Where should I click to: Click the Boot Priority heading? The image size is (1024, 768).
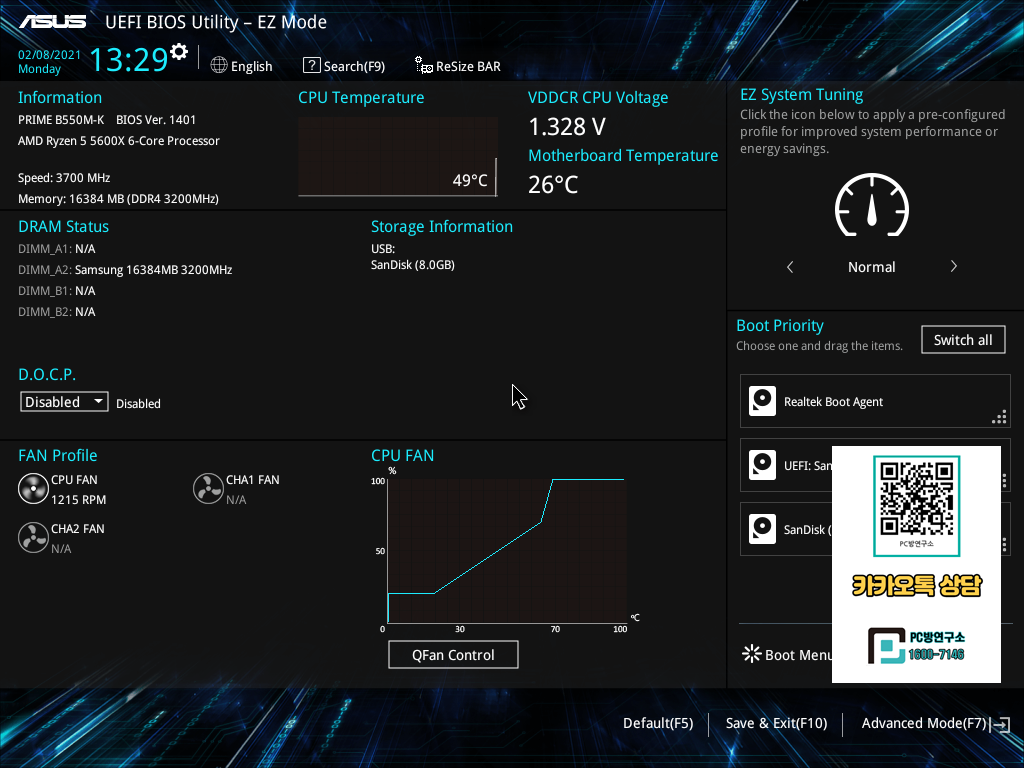tap(780, 325)
